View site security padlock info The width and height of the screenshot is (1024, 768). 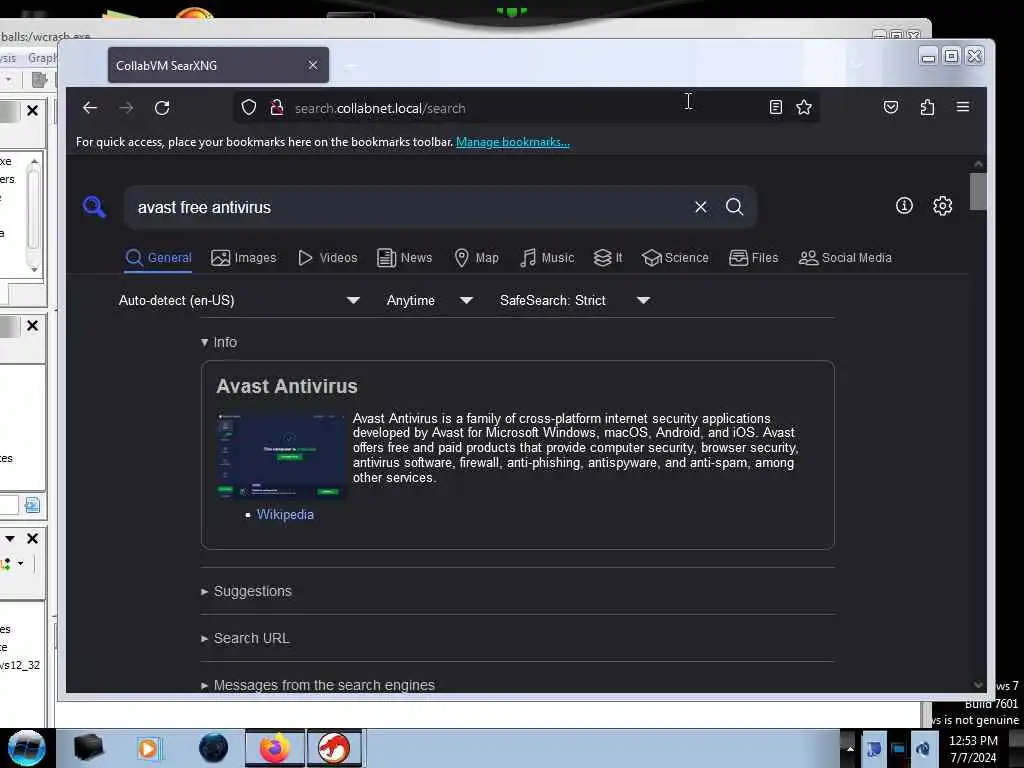(277, 108)
